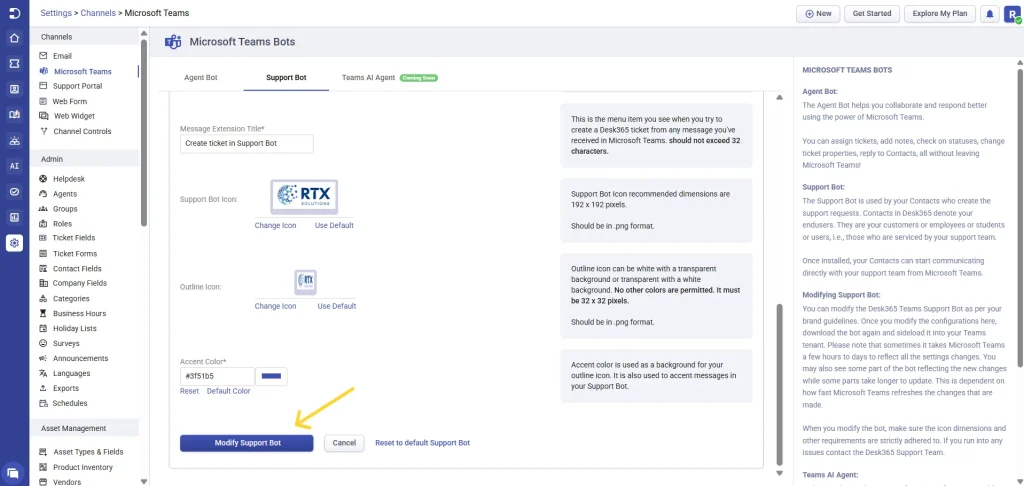Click the Cancel button

(x=344, y=443)
